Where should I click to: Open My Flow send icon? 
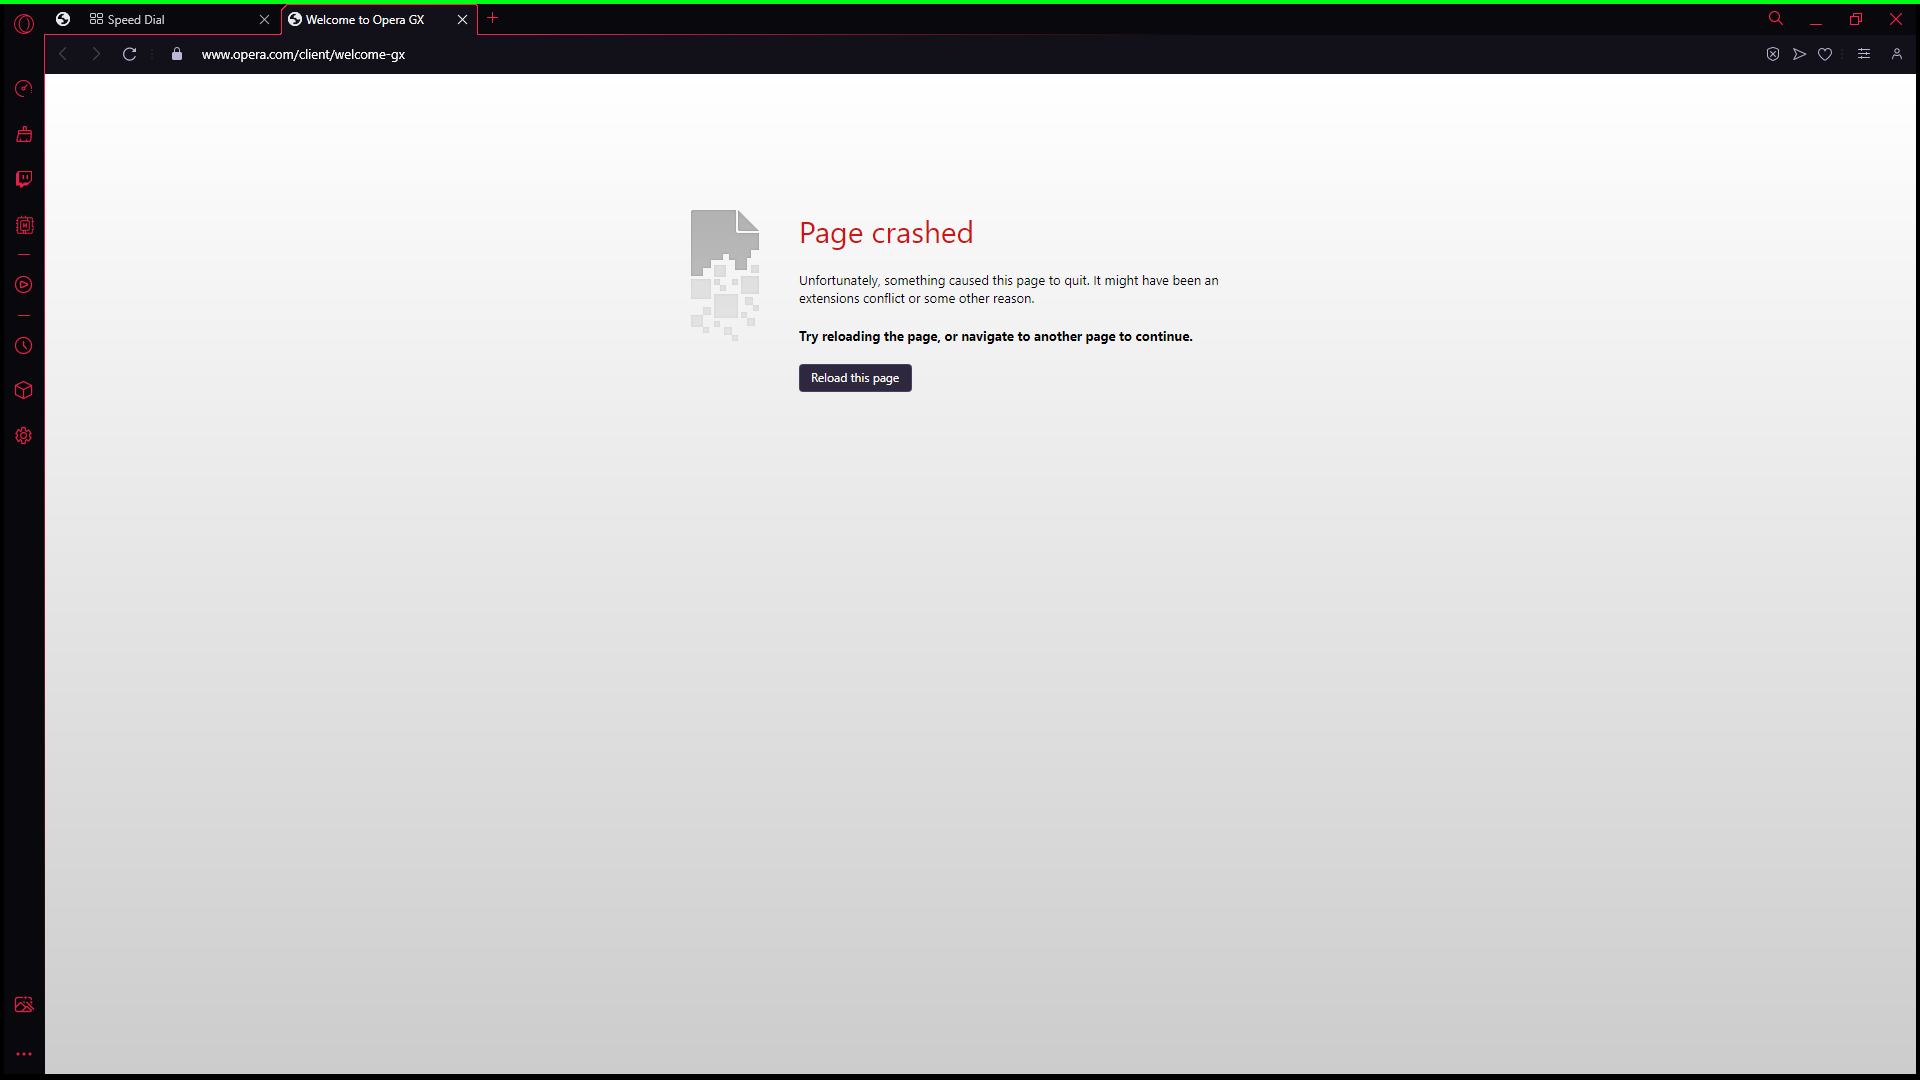1799,54
